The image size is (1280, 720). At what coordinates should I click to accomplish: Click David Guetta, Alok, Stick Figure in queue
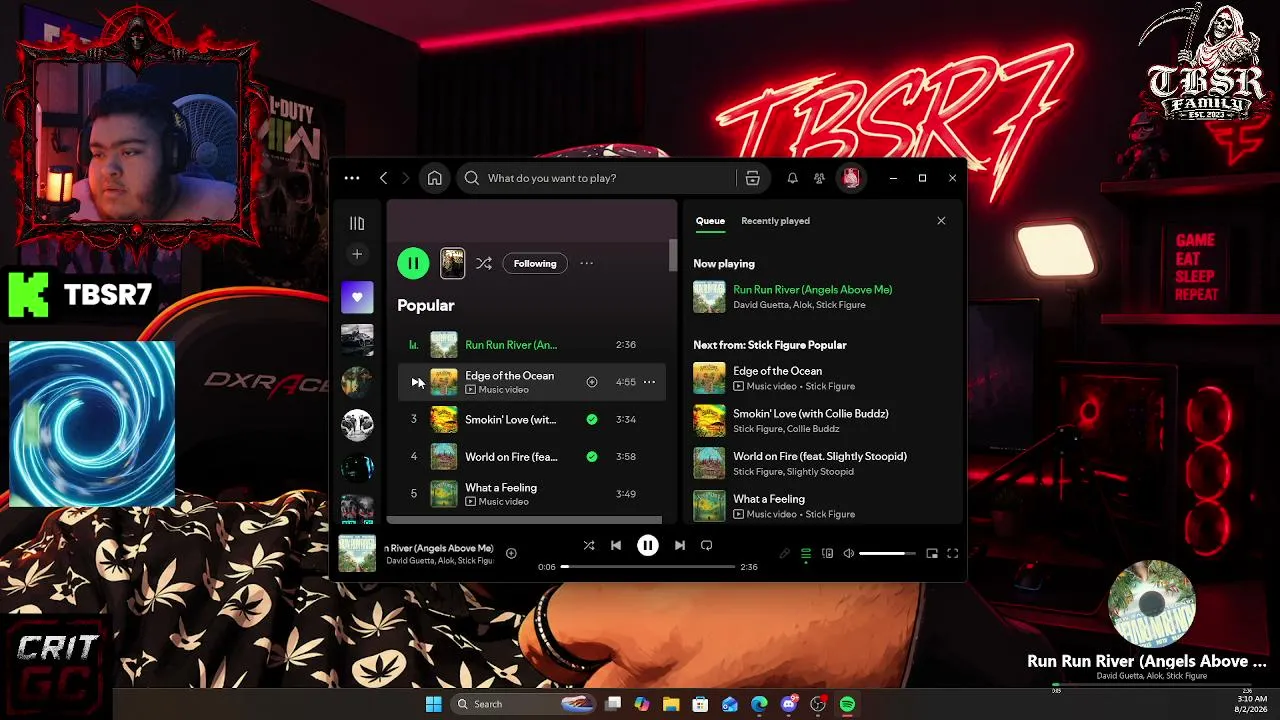point(799,305)
